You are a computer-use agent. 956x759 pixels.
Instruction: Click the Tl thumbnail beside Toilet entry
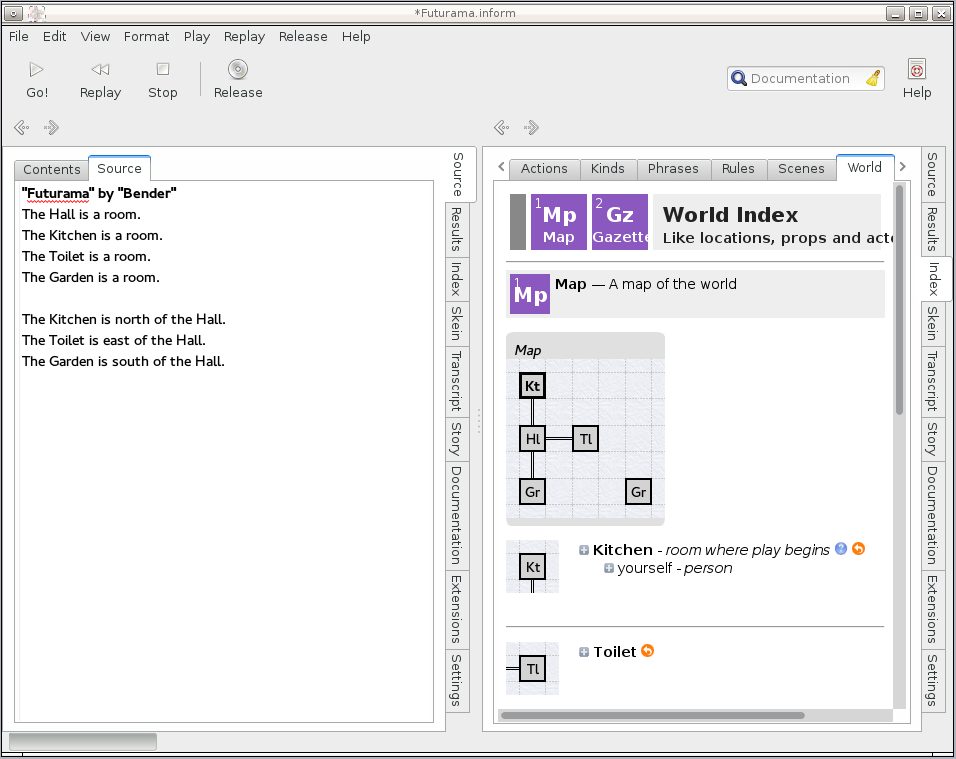tap(532, 669)
